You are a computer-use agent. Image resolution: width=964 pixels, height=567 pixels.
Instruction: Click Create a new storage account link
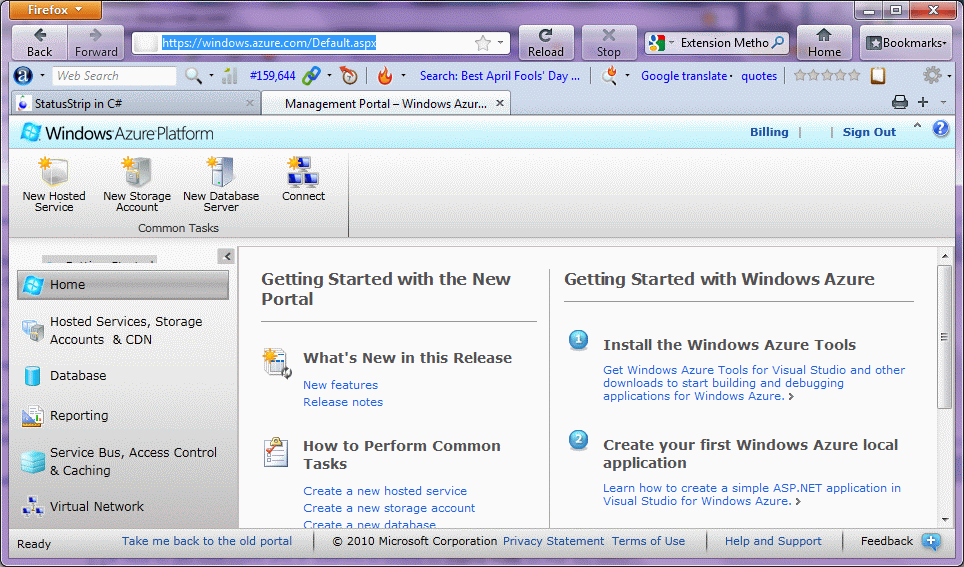click(x=389, y=508)
